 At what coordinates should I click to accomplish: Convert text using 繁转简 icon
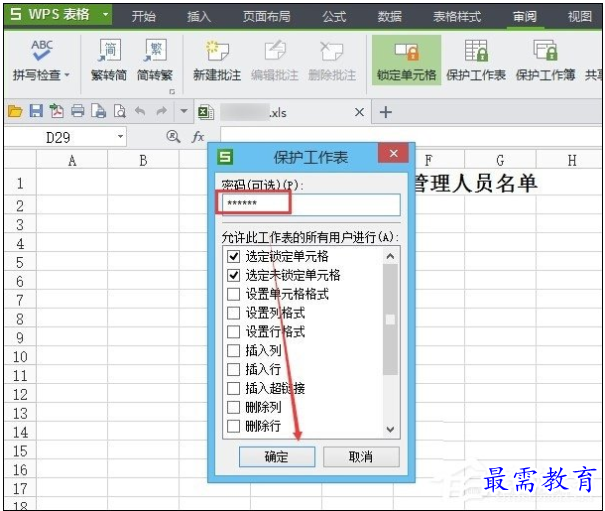click(x=110, y=51)
